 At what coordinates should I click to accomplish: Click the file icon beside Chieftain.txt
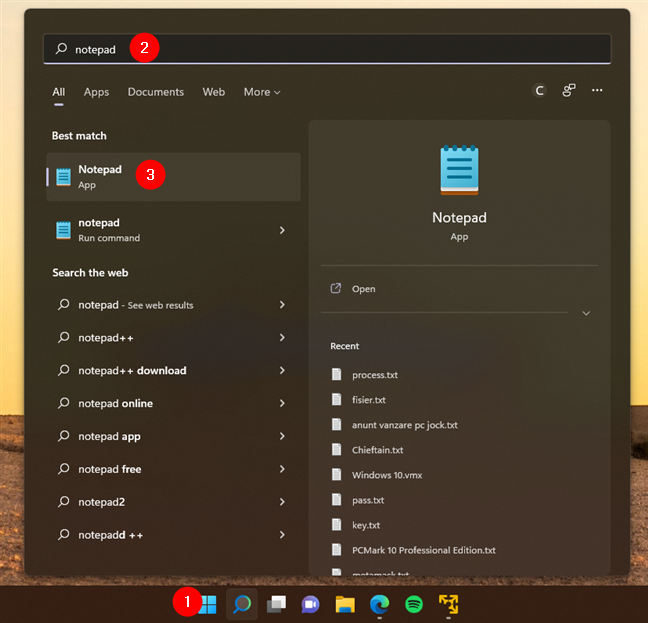(337, 449)
